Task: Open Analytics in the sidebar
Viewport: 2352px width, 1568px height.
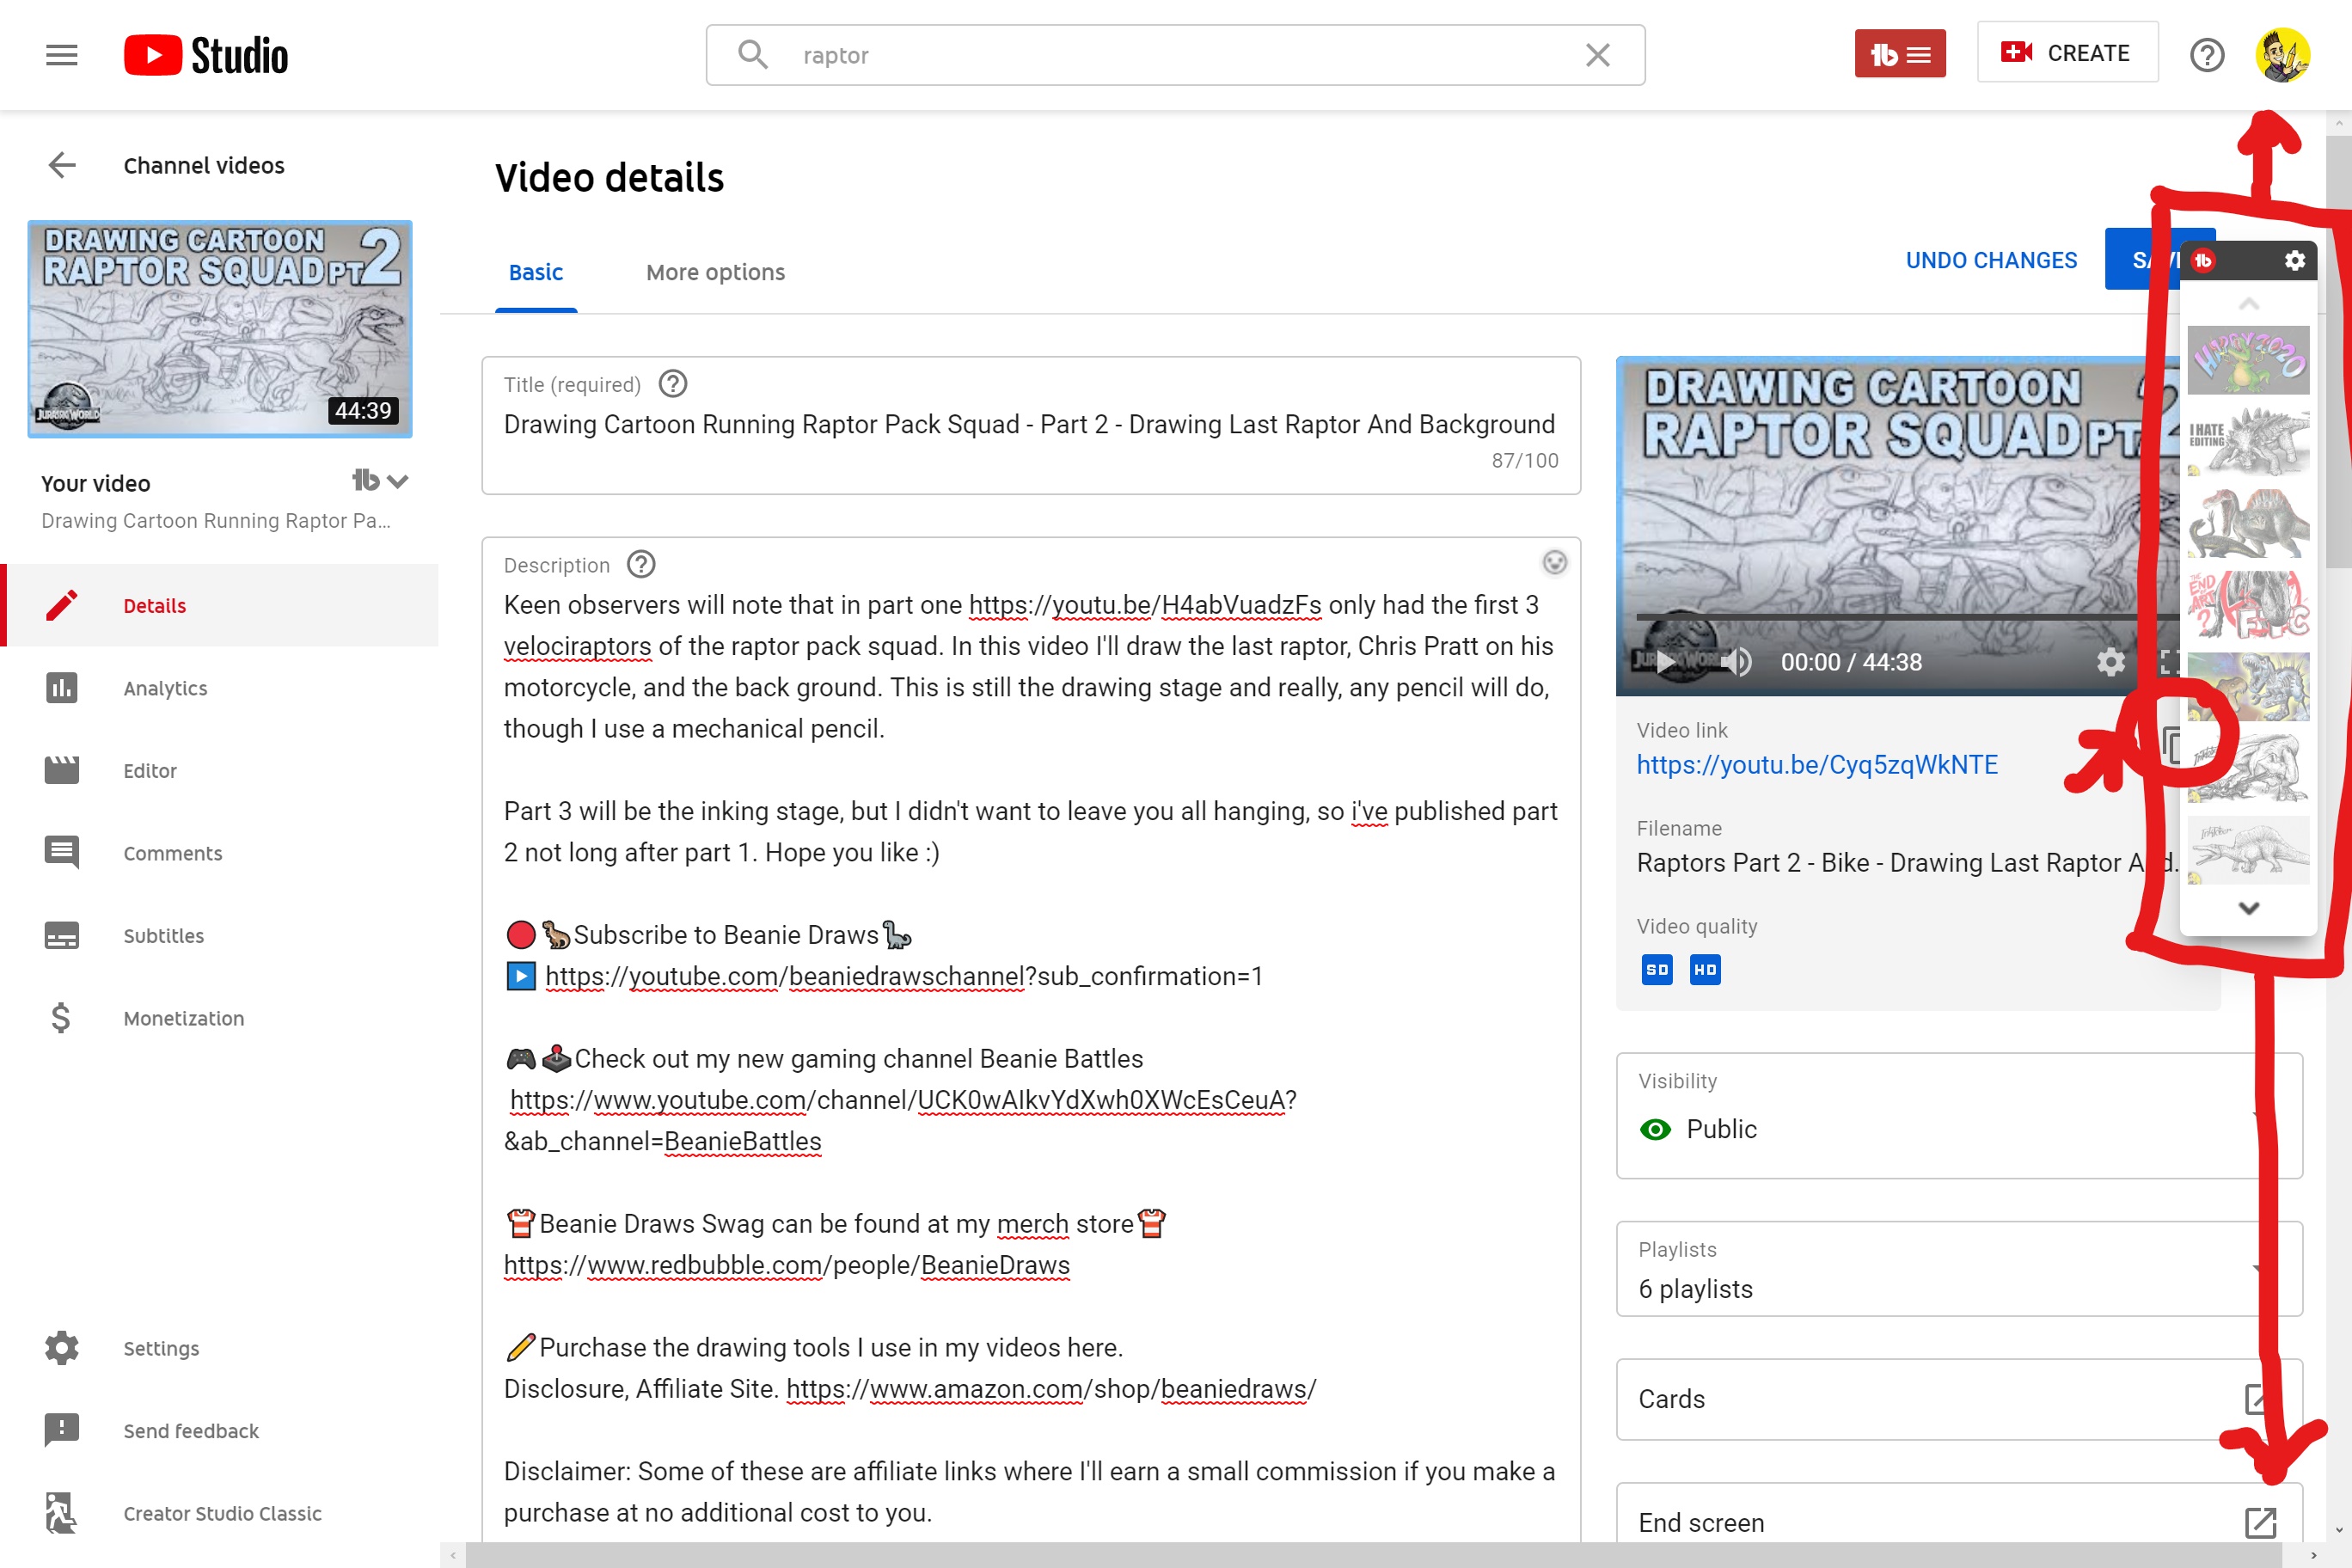Action: point(220,688)
